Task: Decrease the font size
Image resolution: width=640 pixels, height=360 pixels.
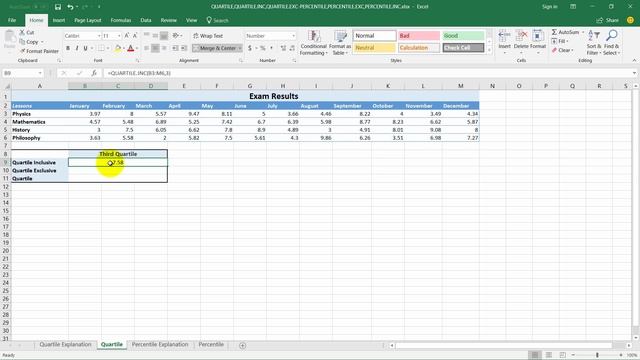Action: point(135,36)
